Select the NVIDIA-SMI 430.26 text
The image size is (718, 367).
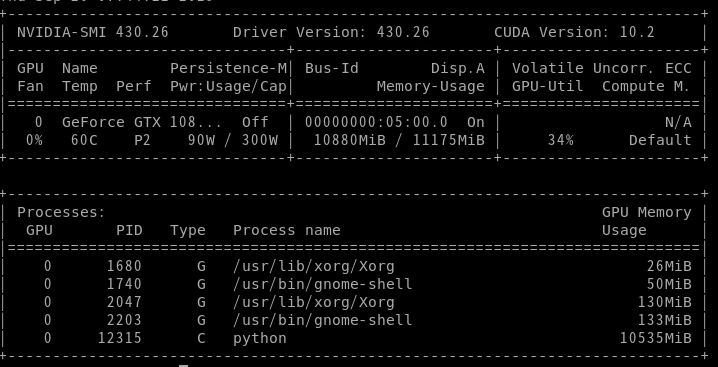tap(93, 32)
